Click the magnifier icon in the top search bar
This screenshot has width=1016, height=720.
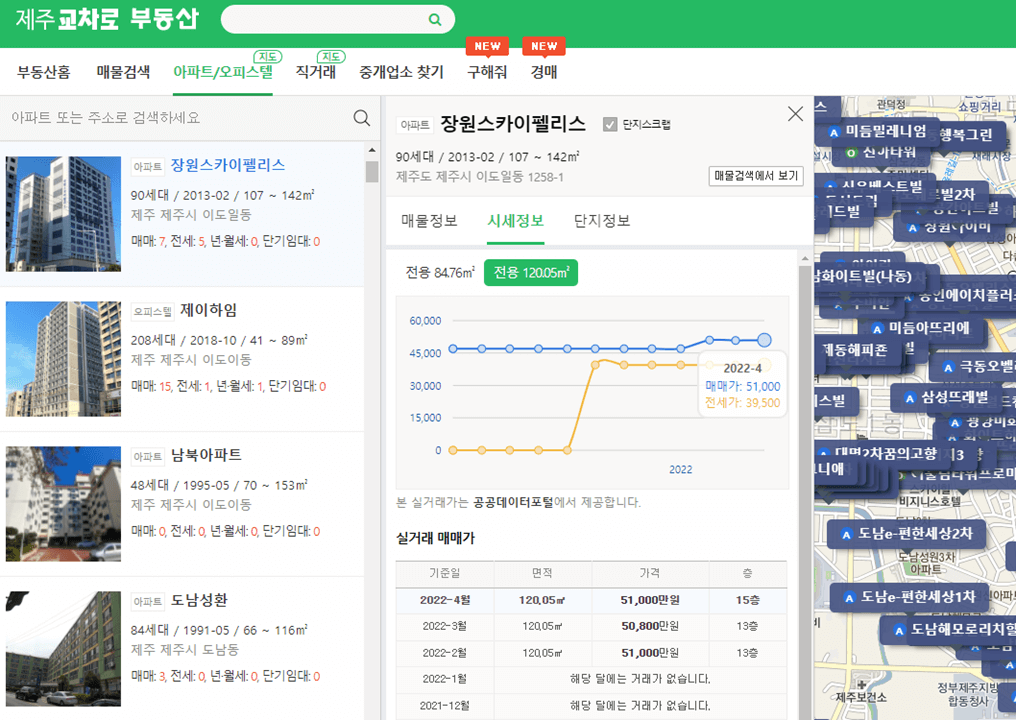coord(434,19)
